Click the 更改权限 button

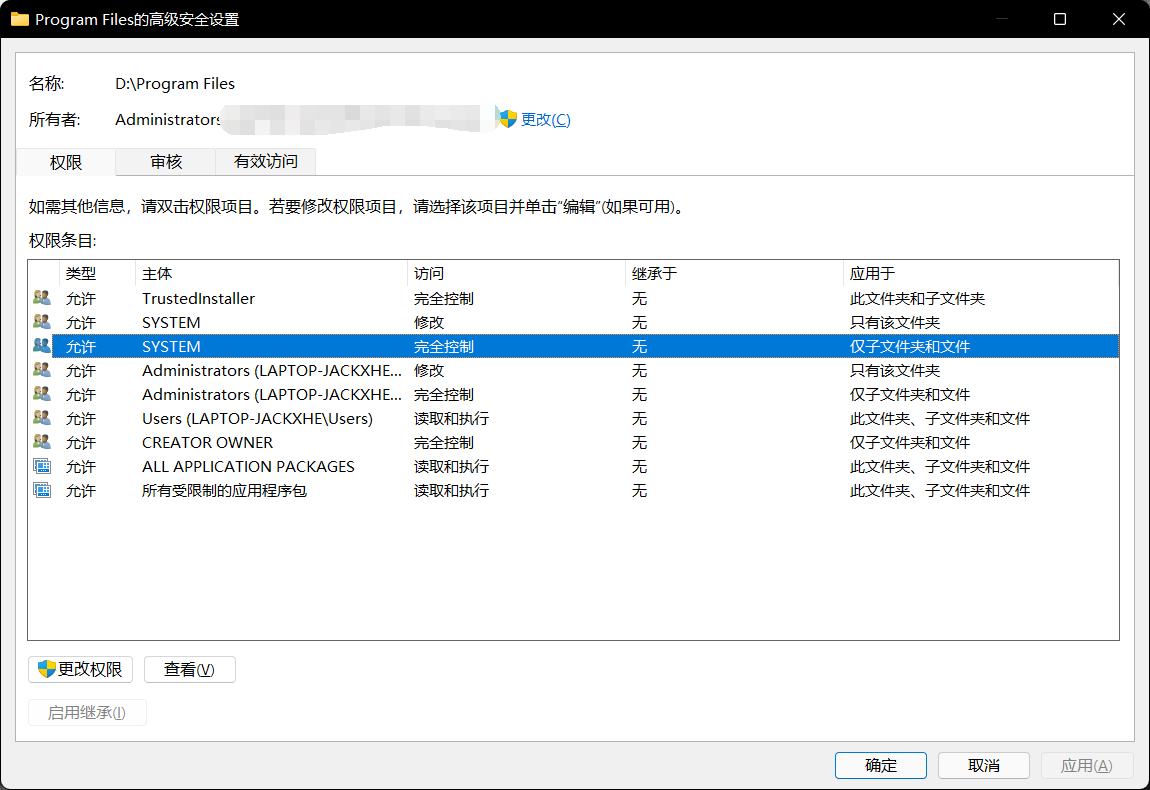point(80,669)
